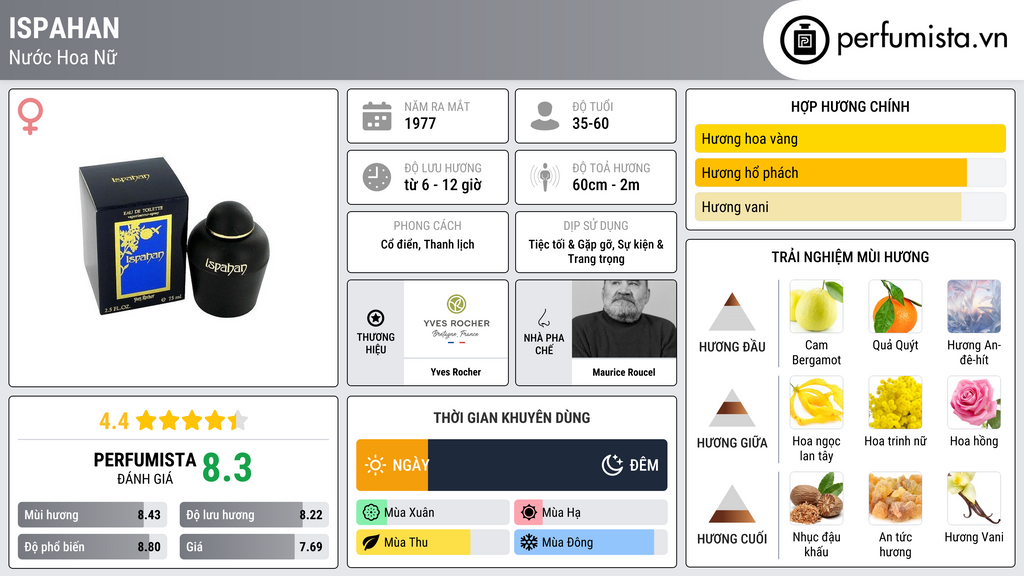1024x576 pixels.
Task: Click the Yves Rocher brand logo
Action: (x=456, y=319)
